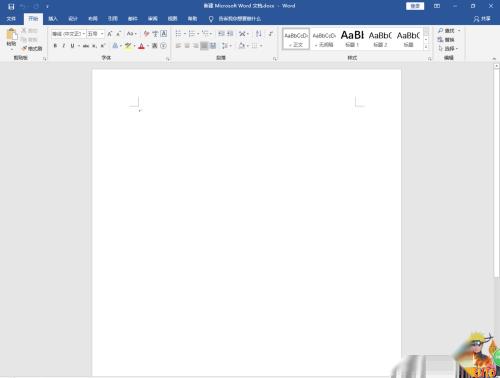Switch to the Design tab

[73, 19]
